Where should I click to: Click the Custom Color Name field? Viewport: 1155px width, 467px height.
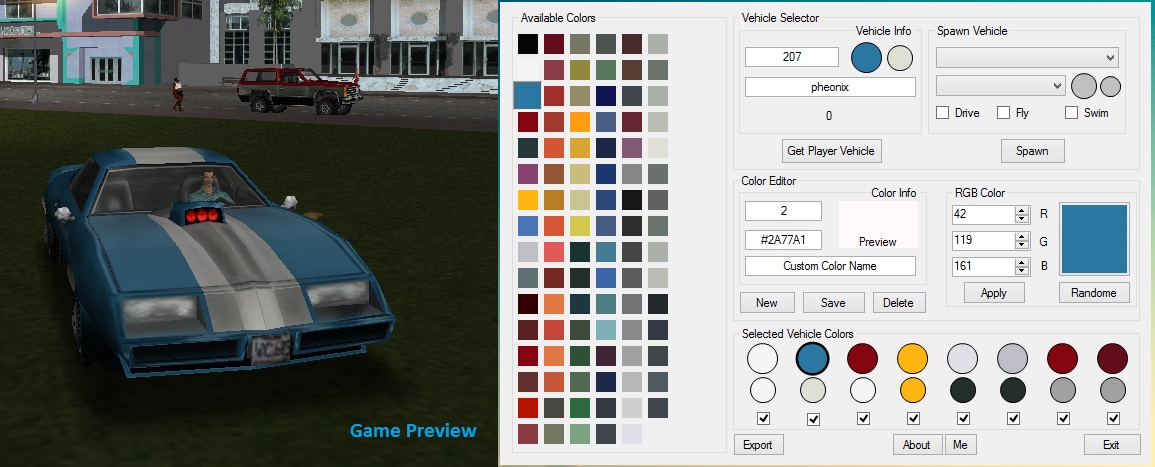click(830, 266)
